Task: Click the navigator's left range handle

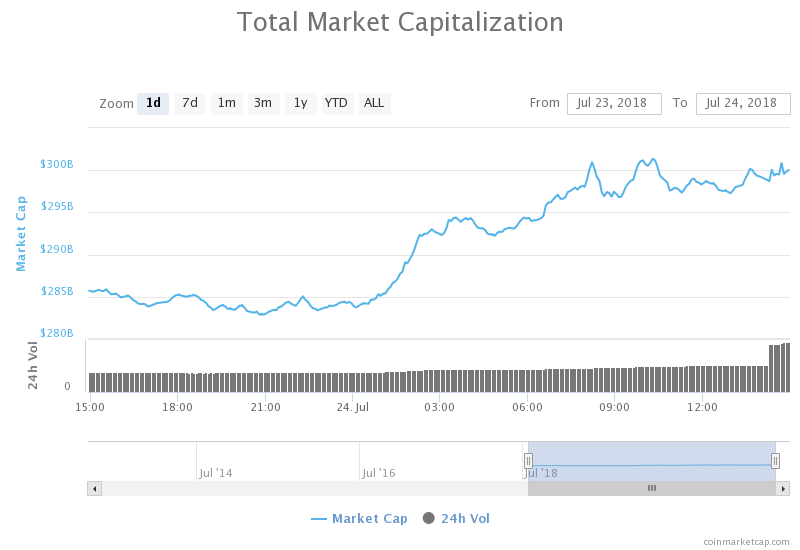Action: [x=528, y=461]
